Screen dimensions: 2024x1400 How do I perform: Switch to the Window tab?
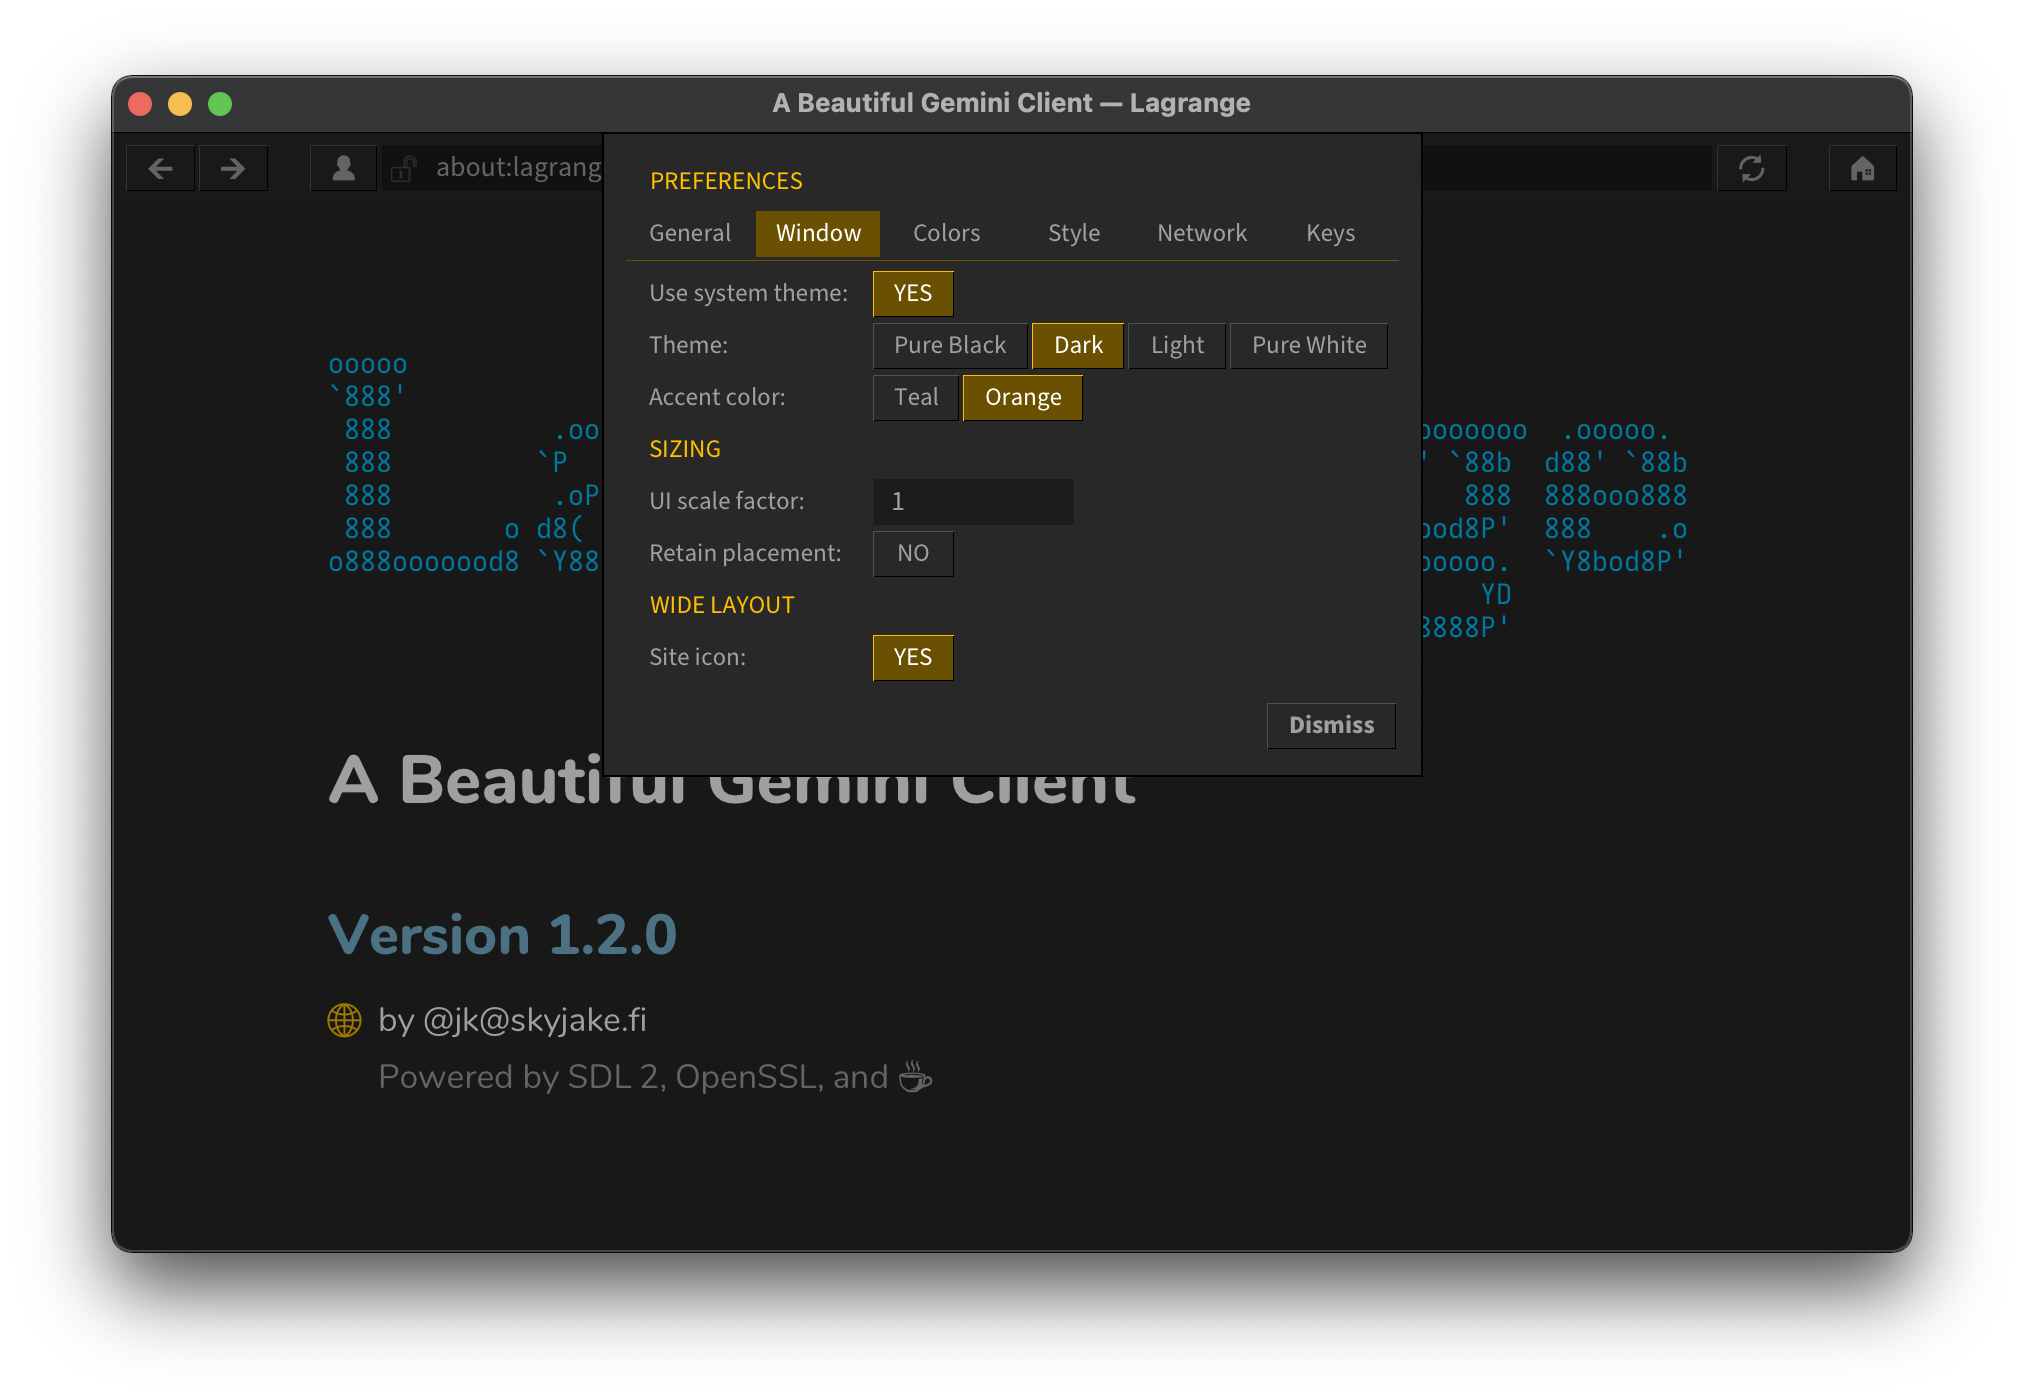pos(818,233)
